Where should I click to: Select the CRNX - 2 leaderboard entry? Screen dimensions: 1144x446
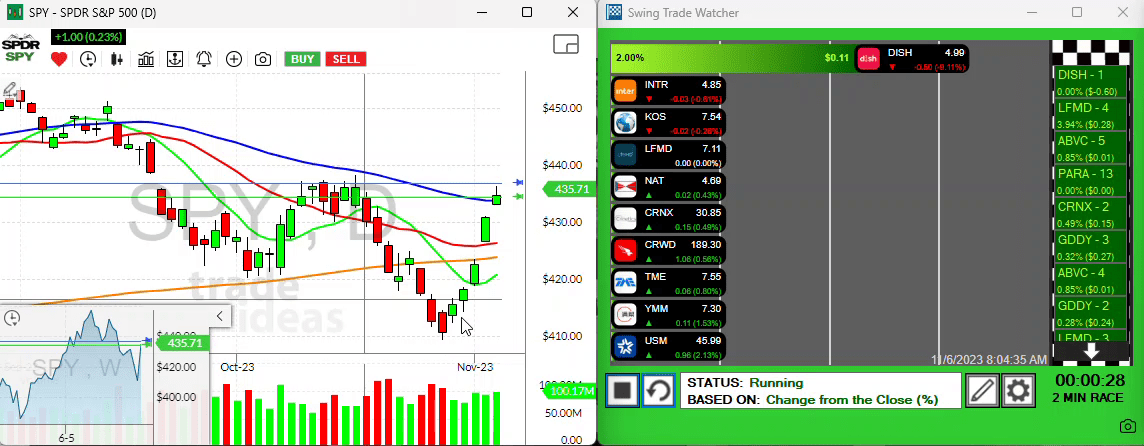tap(1089, 215)
